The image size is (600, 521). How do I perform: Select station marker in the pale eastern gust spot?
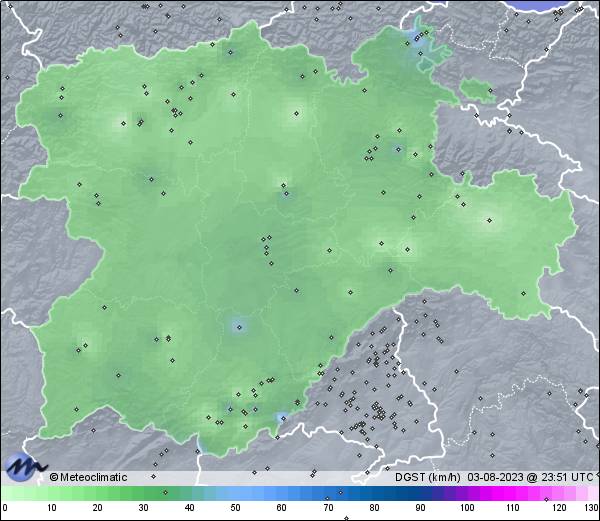[489, 220]
